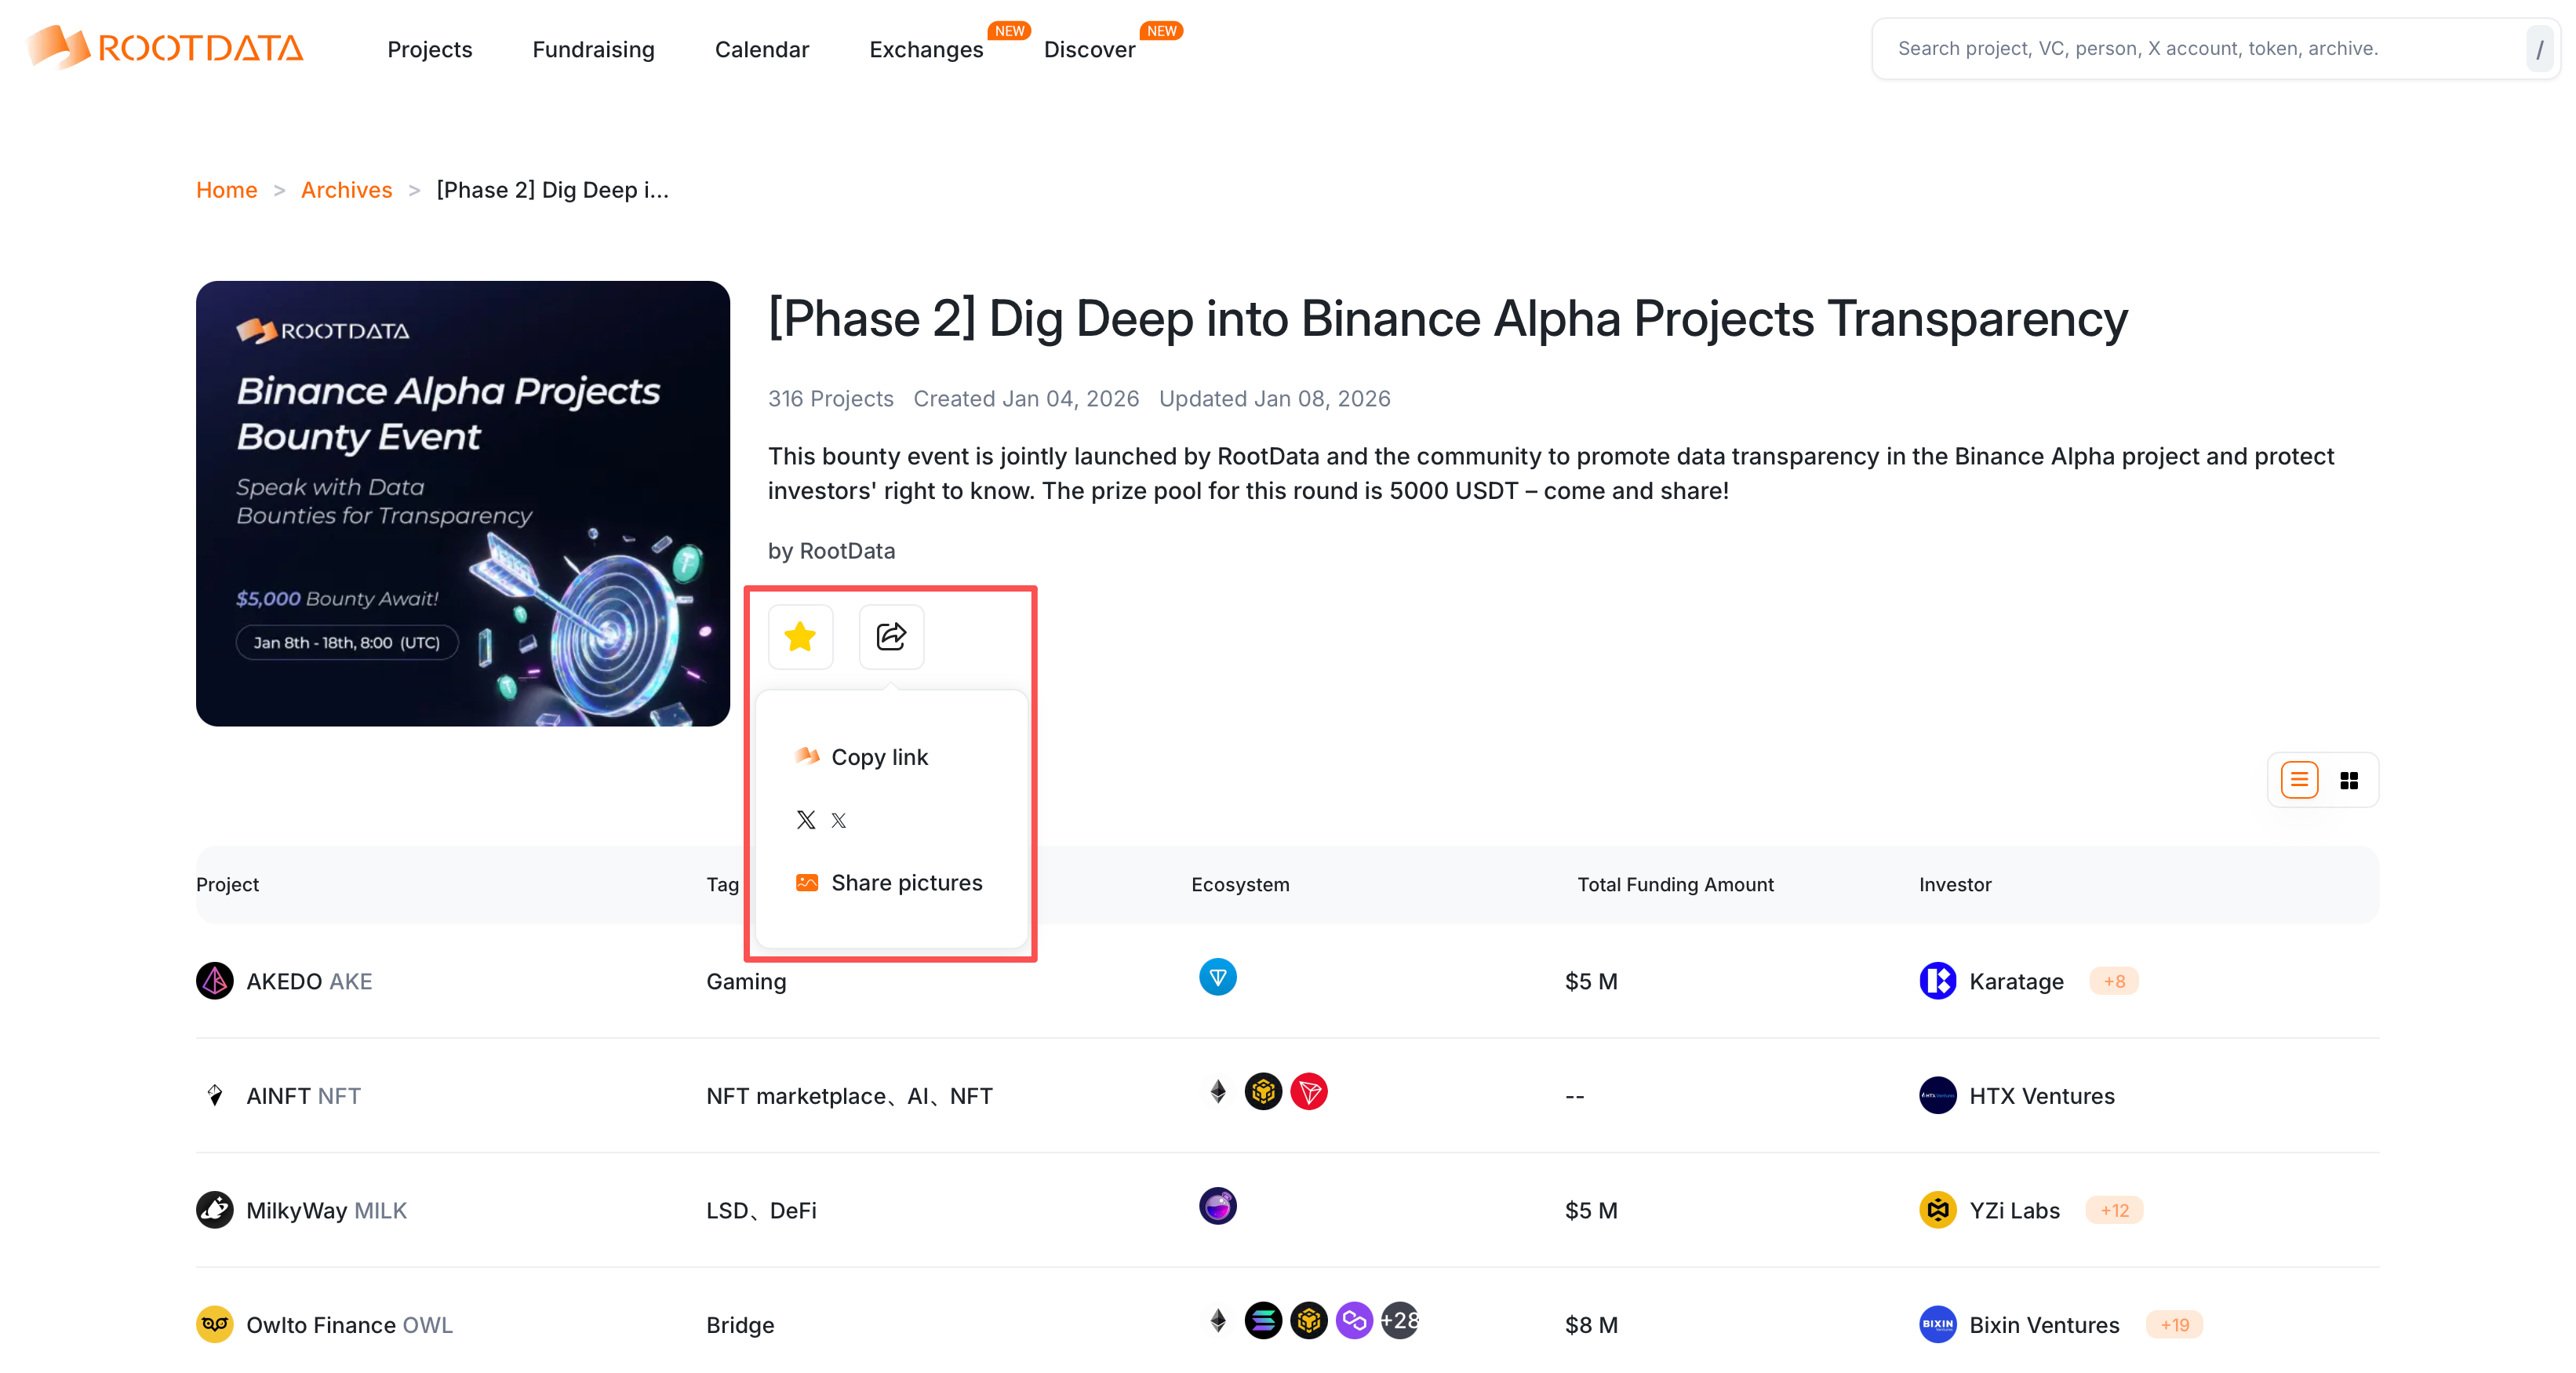
Task: Switch to grid view layout
Action: (2349, 779)
